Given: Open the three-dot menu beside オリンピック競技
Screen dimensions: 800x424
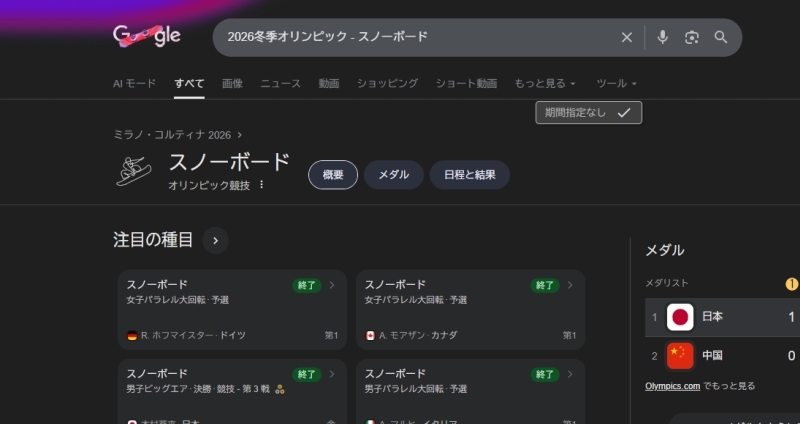Looking at the screenshot, I should coord(262,185).
